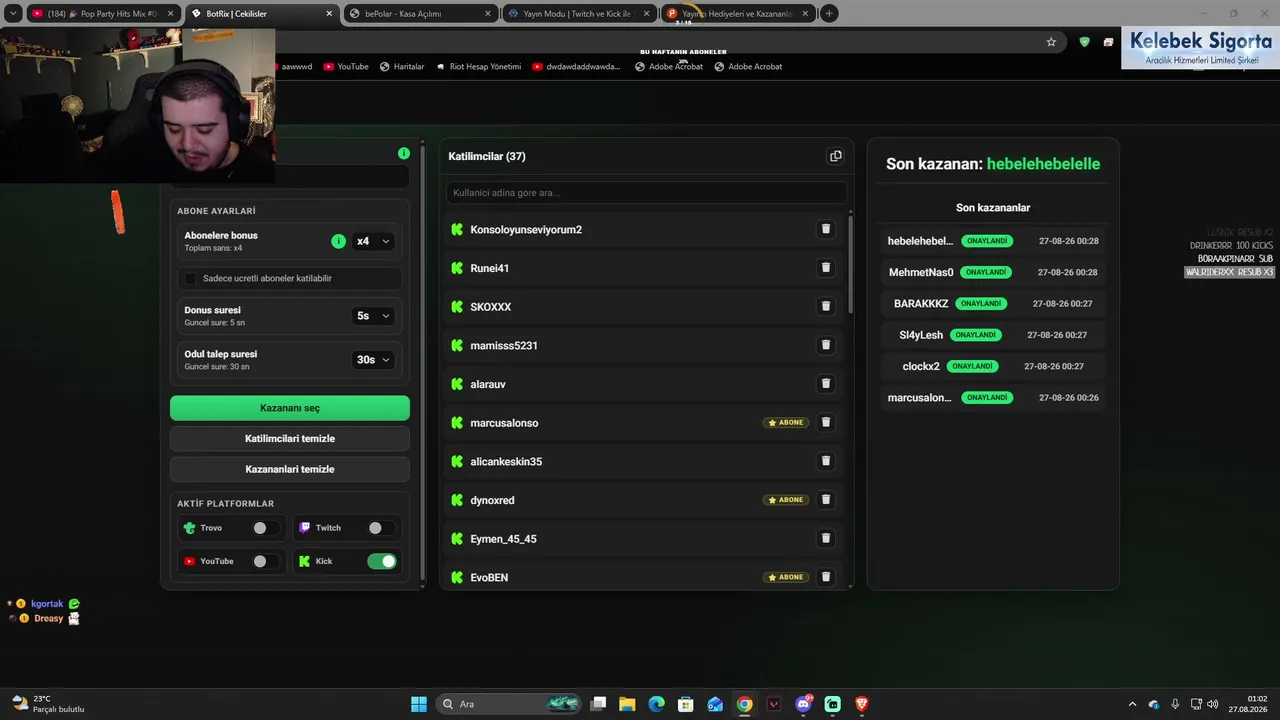Click the 'Kazananı seç' button

(290, 408)
